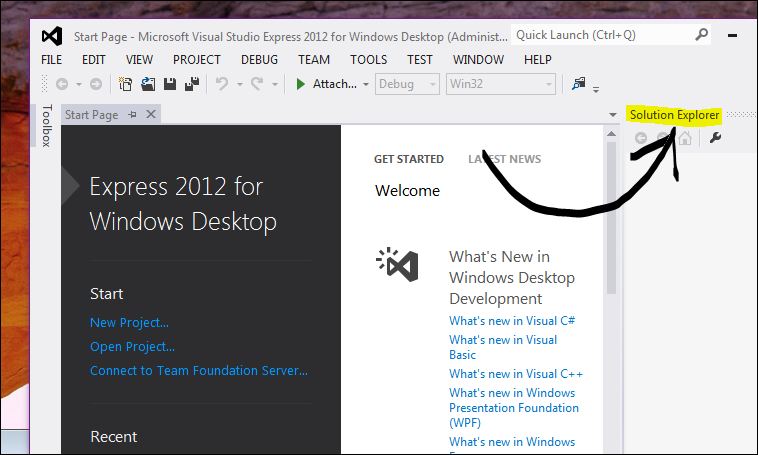Click the Navigate Backward toolbar arrow

(62, 84)
